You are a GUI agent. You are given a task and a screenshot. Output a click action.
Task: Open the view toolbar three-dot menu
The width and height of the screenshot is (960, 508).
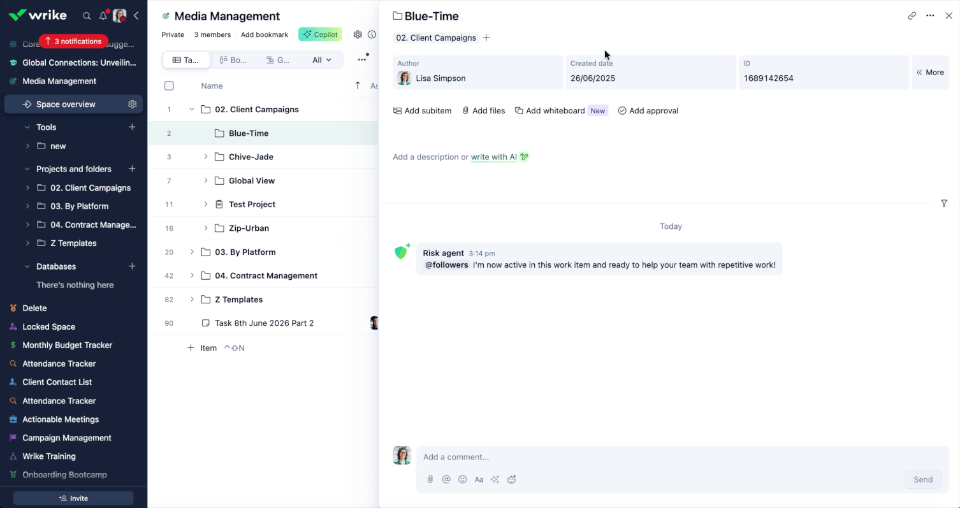(362, 59)
